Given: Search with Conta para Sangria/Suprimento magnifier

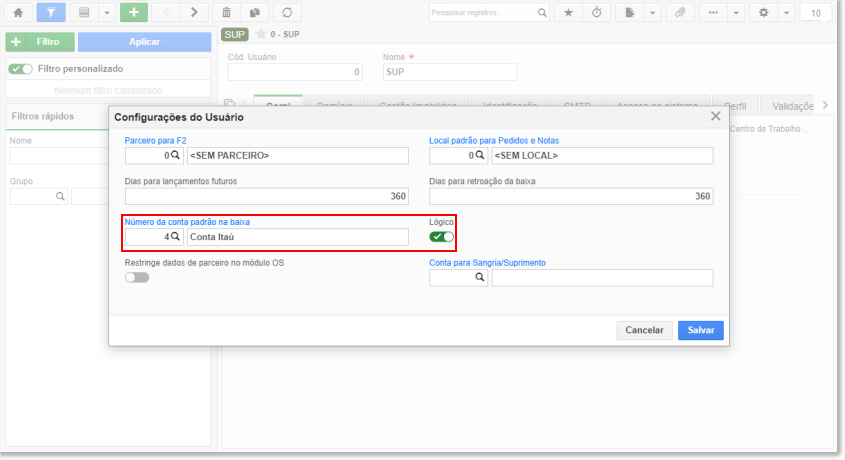Looking at the screenshot, I should click(480, 277).
